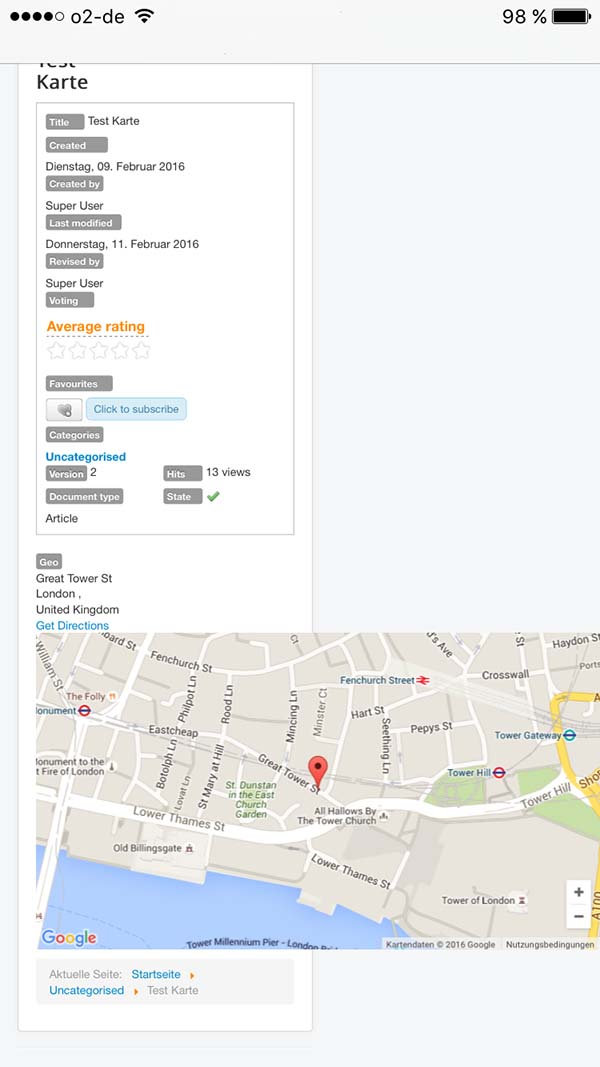
Task: Click the Hits field label
Action: tap(183, 474)
